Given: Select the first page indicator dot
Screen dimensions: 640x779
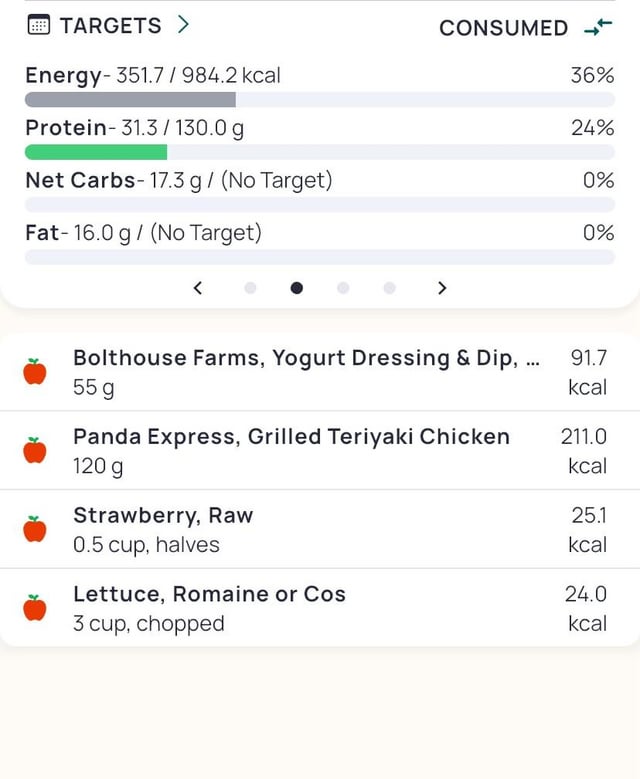Looking at the screenshot, I should coord(250,288).
